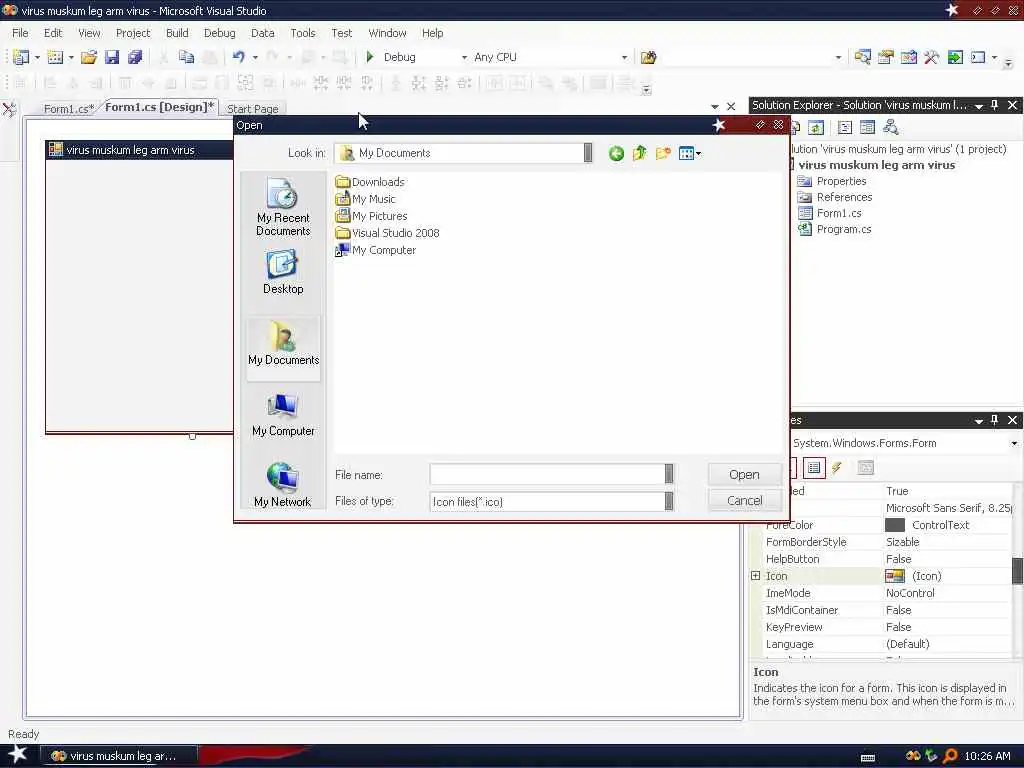Click the Undo toolbar icon

(x=238, y=57)
